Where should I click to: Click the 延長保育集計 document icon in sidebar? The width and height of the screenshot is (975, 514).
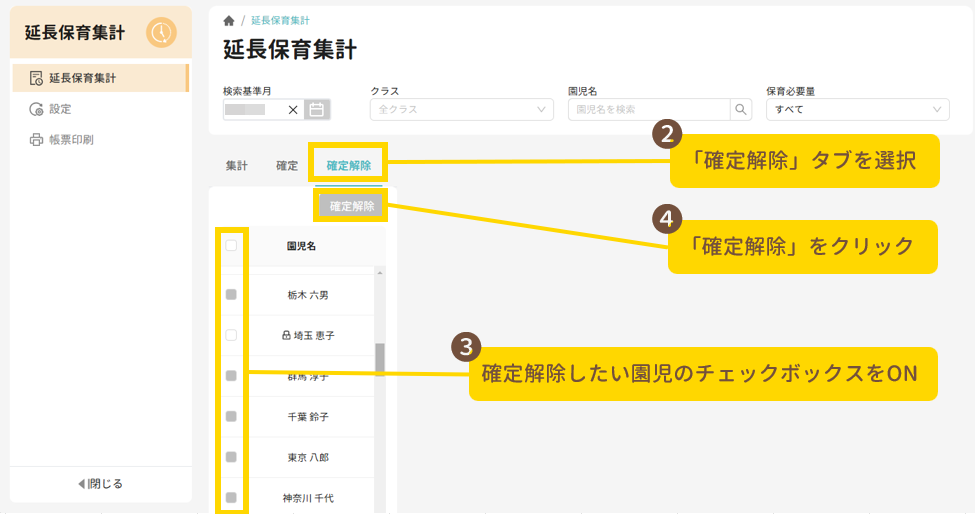click(36, 78)
